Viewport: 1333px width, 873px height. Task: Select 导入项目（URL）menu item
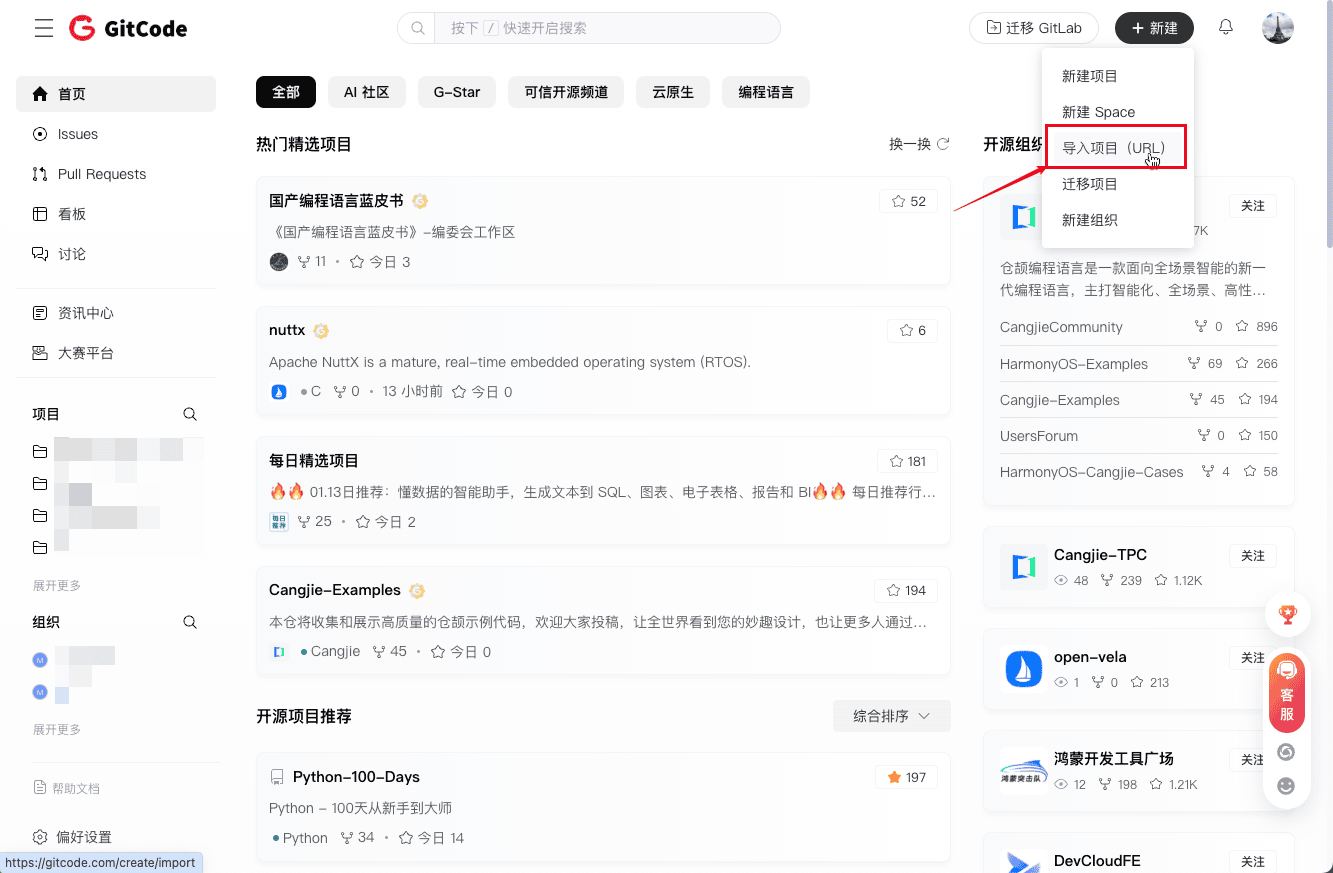point(1114,148)
